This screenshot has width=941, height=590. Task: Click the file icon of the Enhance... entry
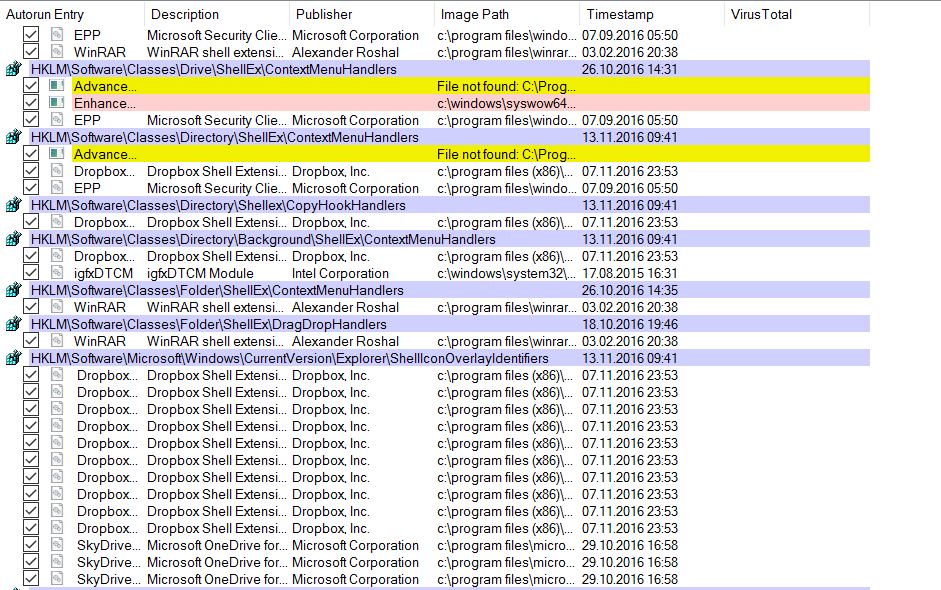point(57,103)
